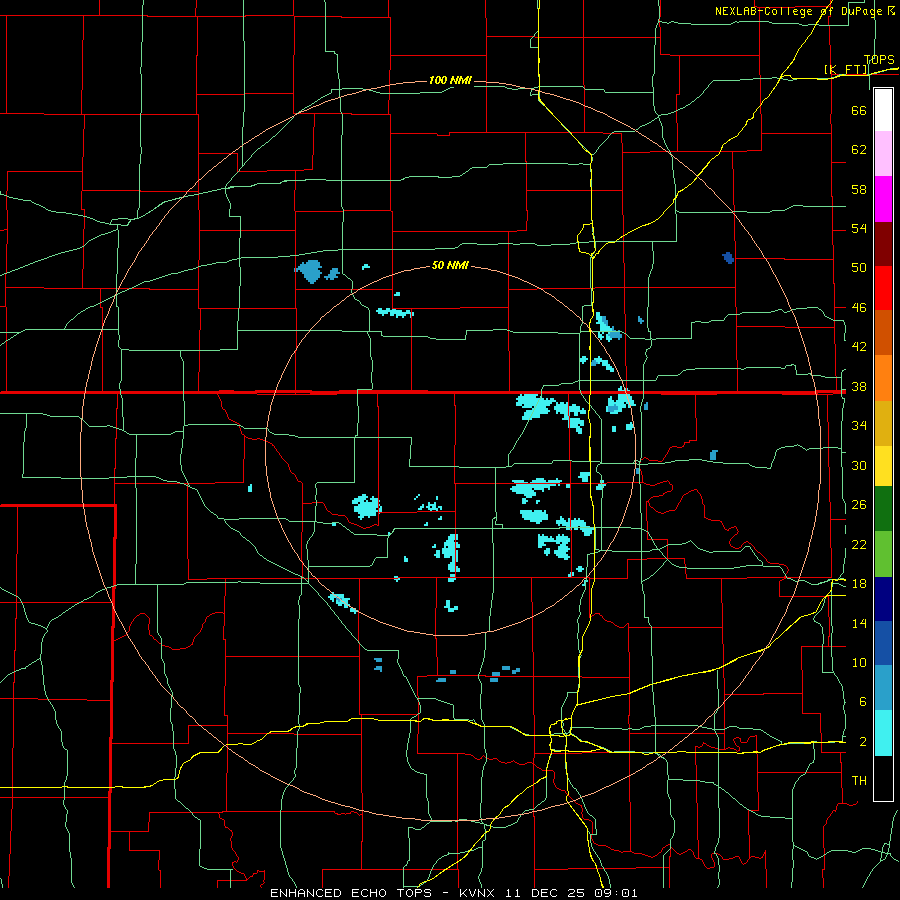Image resolution: width=900 pixels, height=900 pixels.
Task: Click the legend value '38'
Action: coord(859,387)
